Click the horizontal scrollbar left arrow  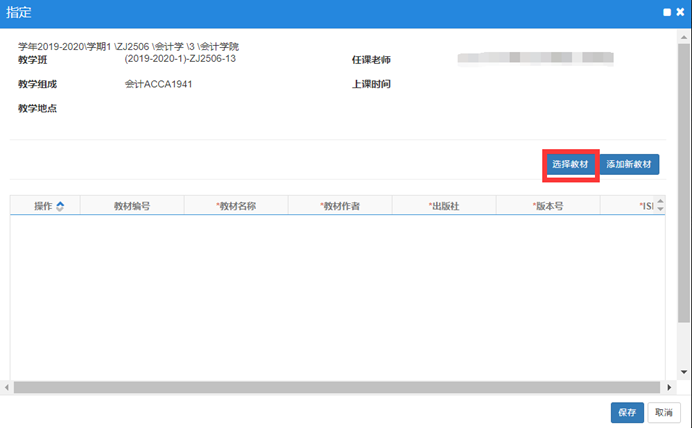(x=5, y=387)
